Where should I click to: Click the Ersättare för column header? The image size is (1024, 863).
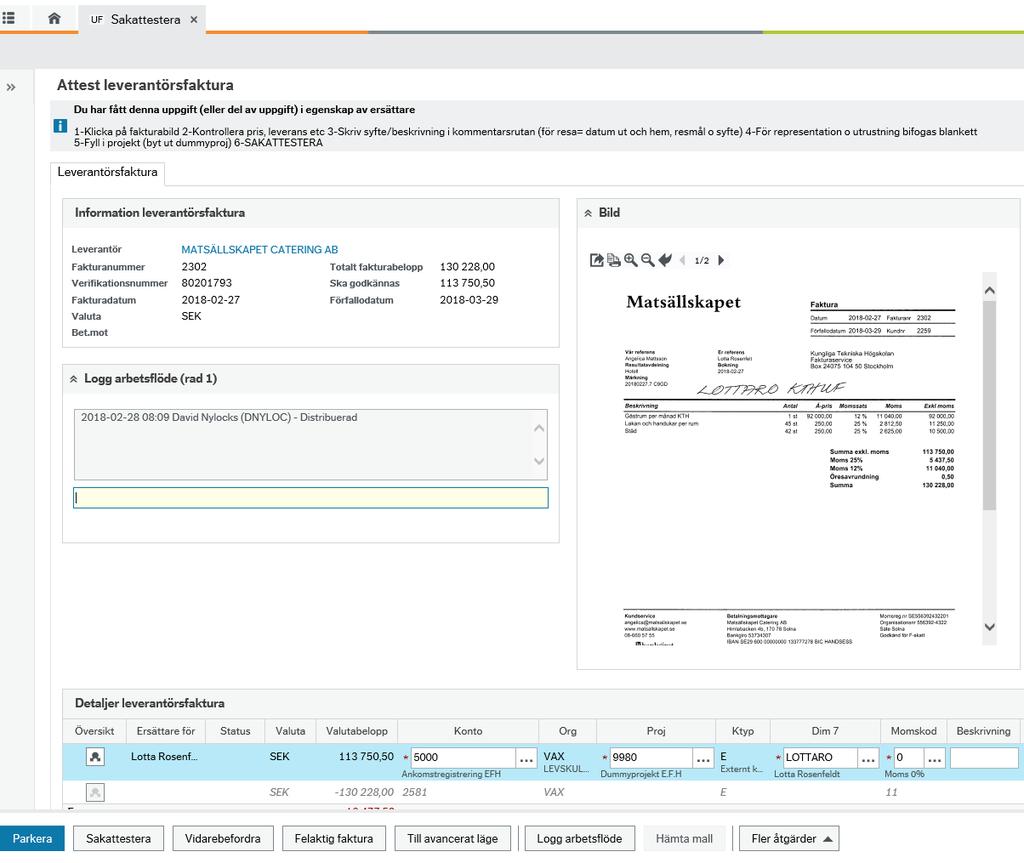coord(165,731)
